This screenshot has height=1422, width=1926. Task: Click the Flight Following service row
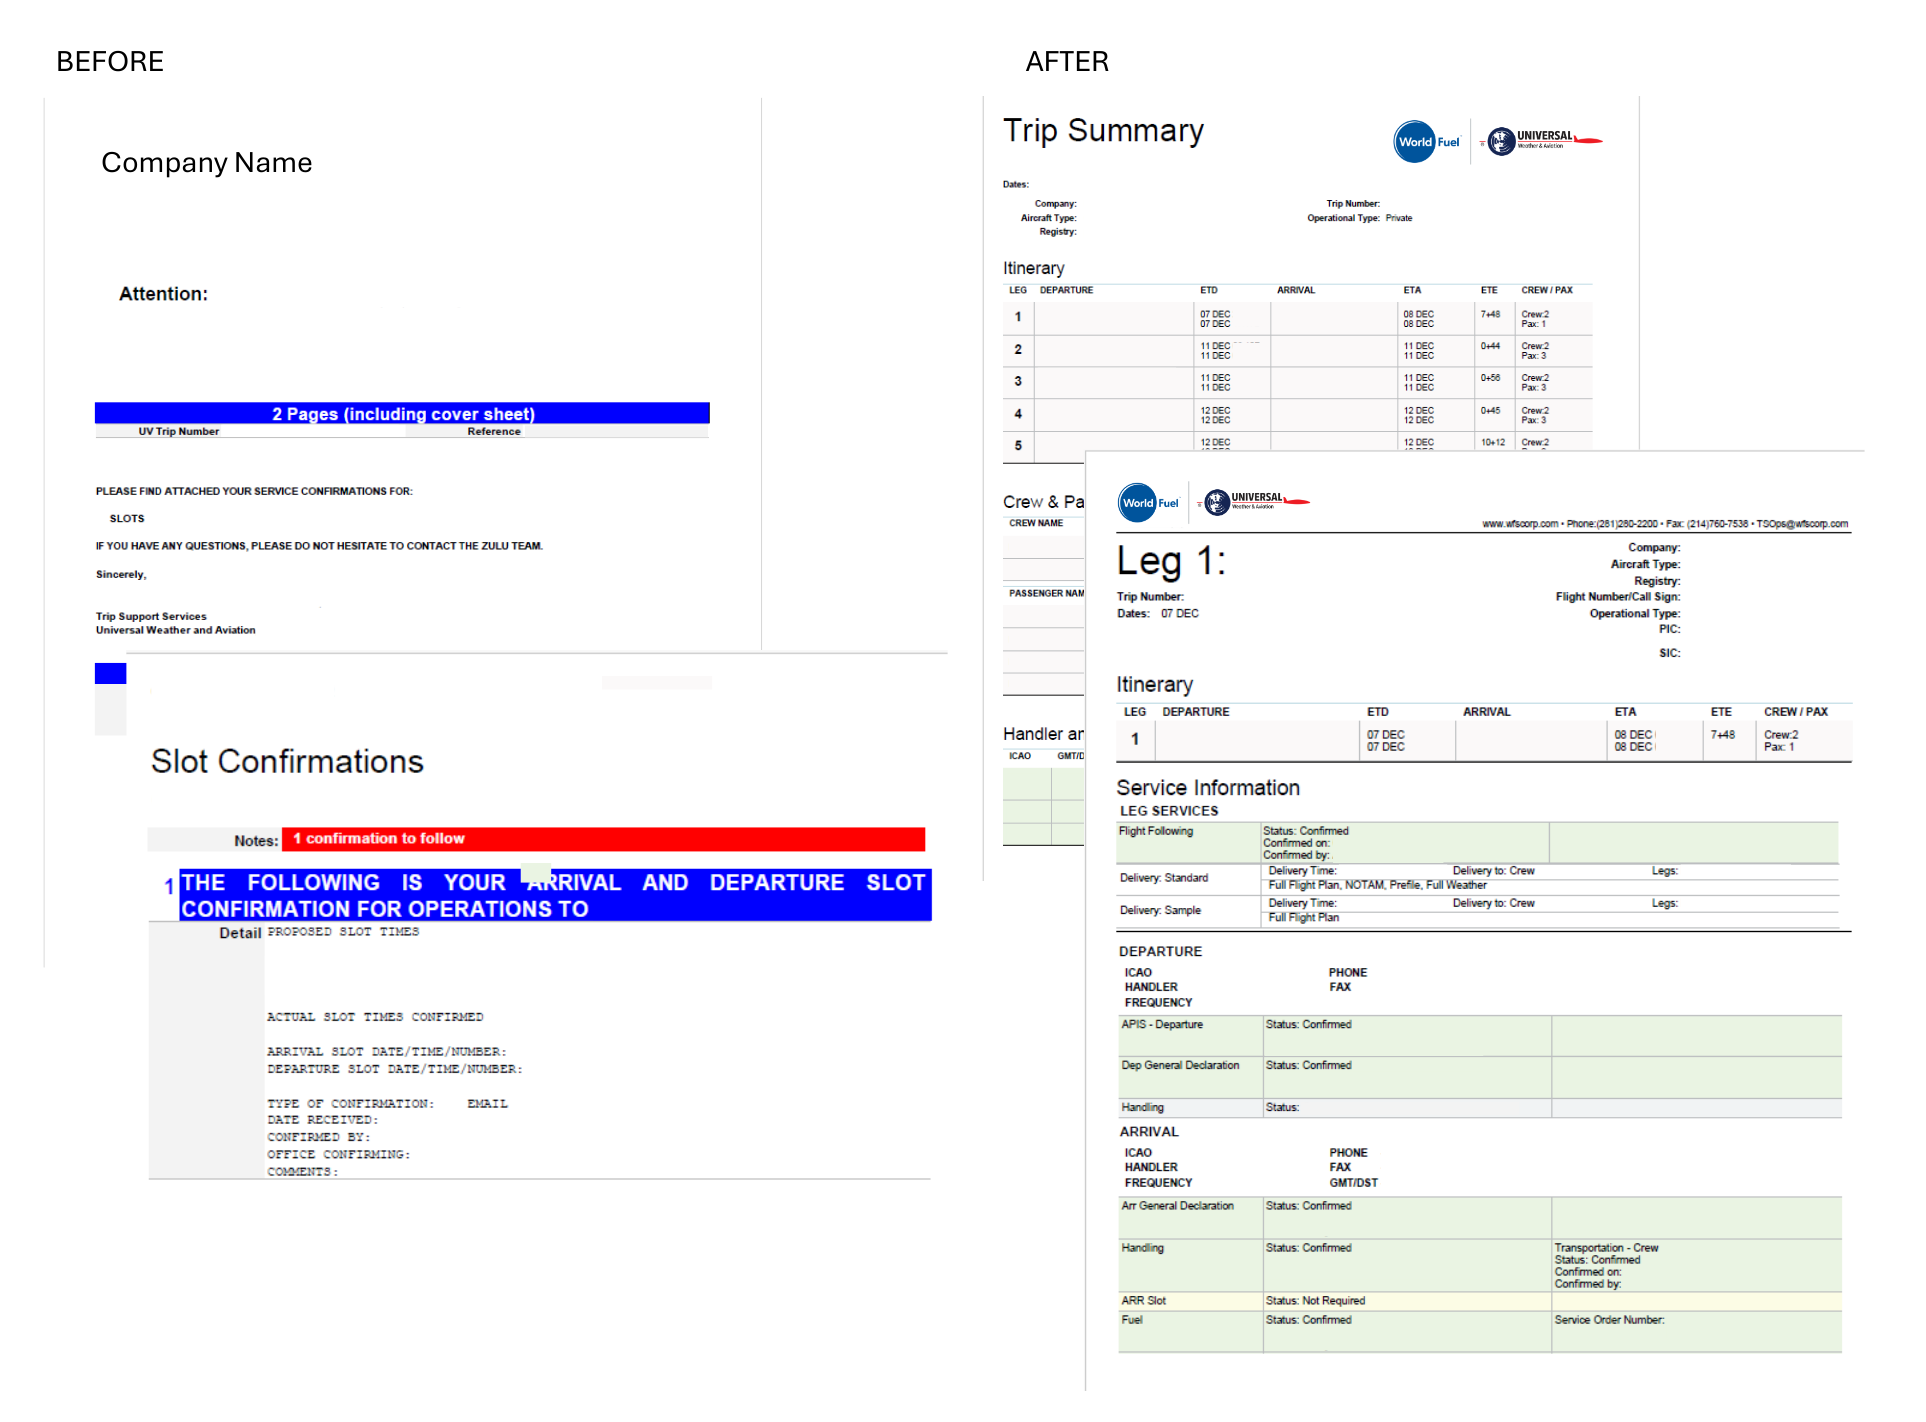[1478, 843]
